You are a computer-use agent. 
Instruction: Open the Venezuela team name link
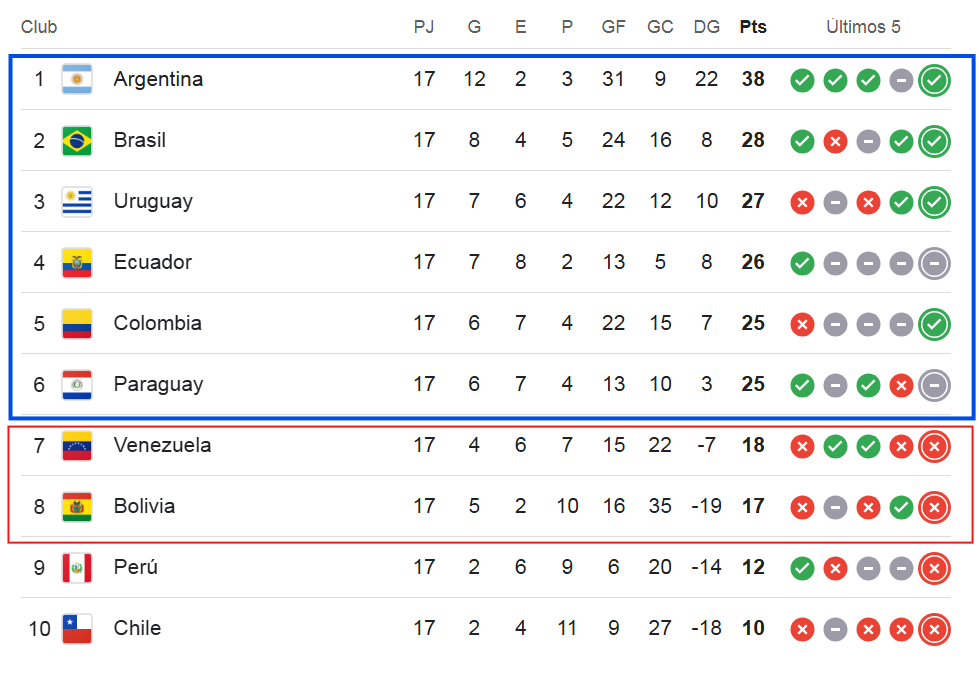(x=162, y=445)
